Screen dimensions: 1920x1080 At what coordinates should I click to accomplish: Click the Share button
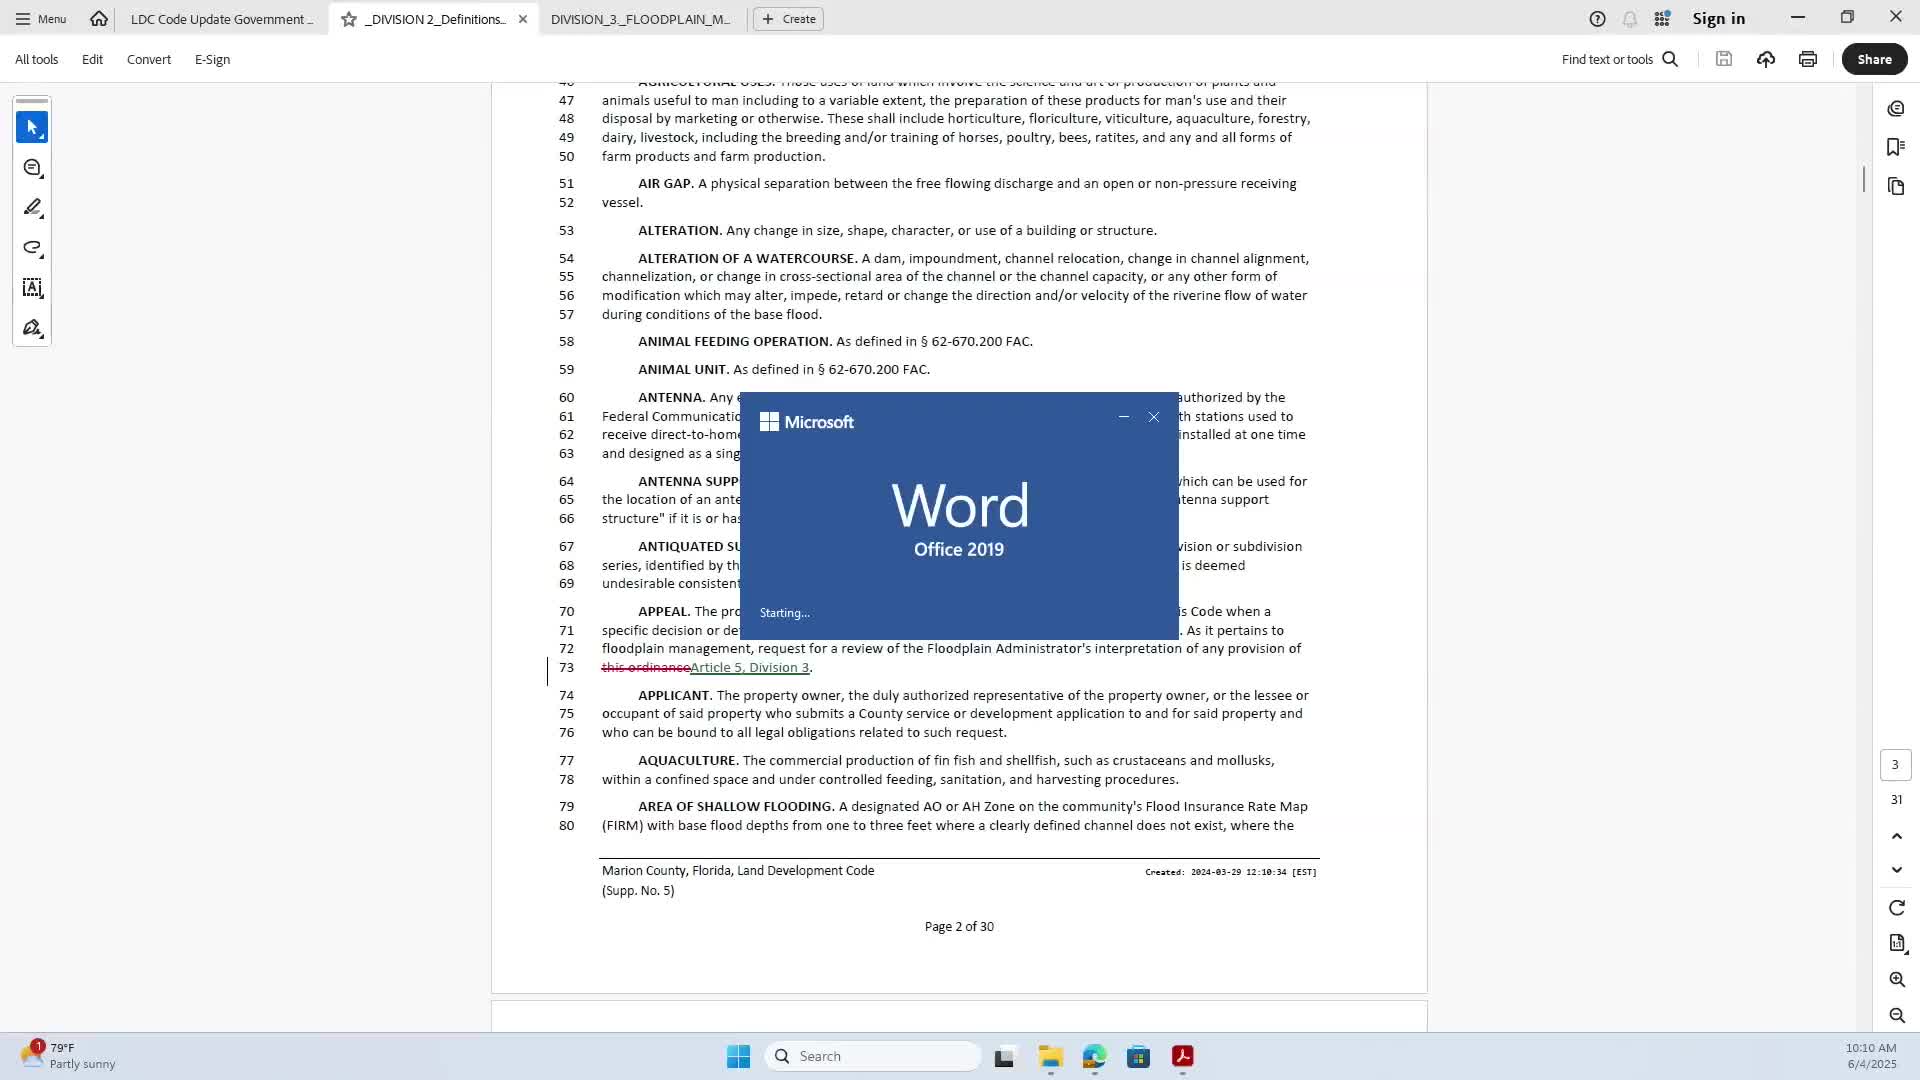coord(1873,59)
